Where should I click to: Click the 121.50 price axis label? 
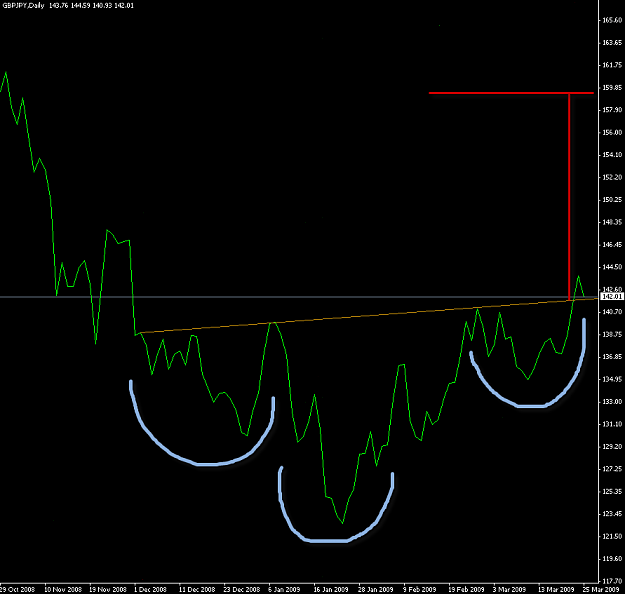(x=612, y=536)
